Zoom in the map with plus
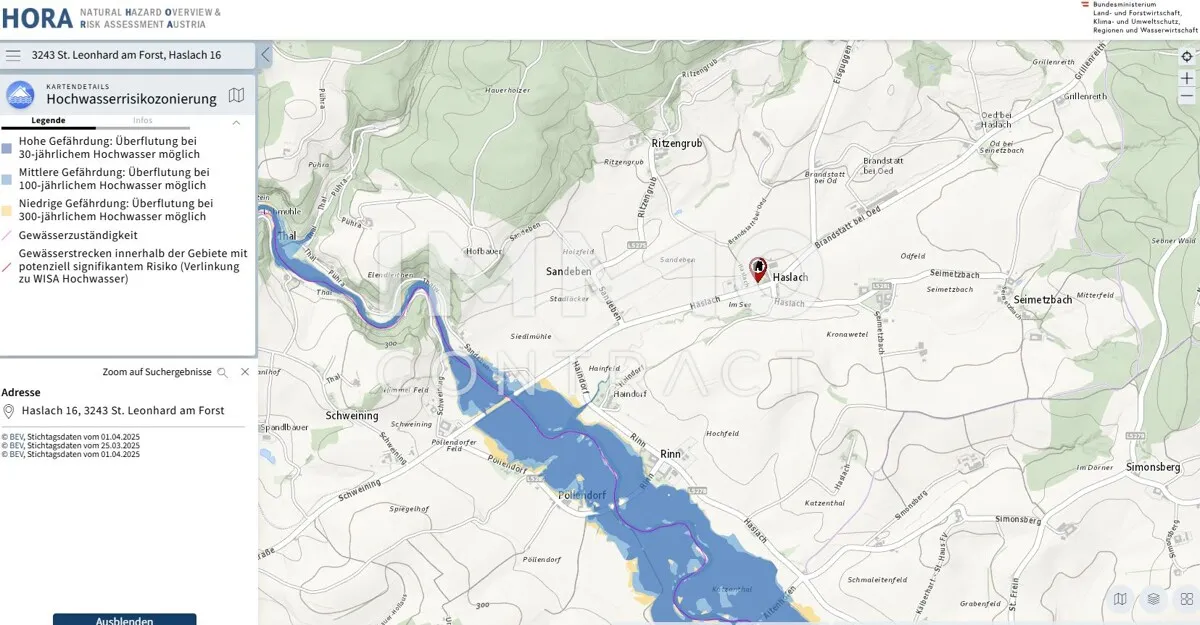Image resolution: width=1200 pixels, height=625 pixels. coord(1187,77)
